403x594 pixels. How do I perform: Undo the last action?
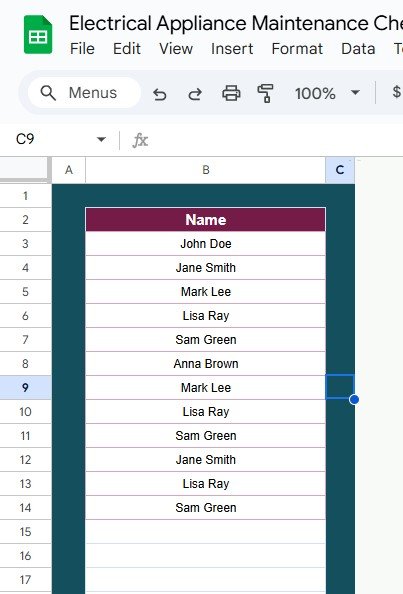tap(159, 94)
